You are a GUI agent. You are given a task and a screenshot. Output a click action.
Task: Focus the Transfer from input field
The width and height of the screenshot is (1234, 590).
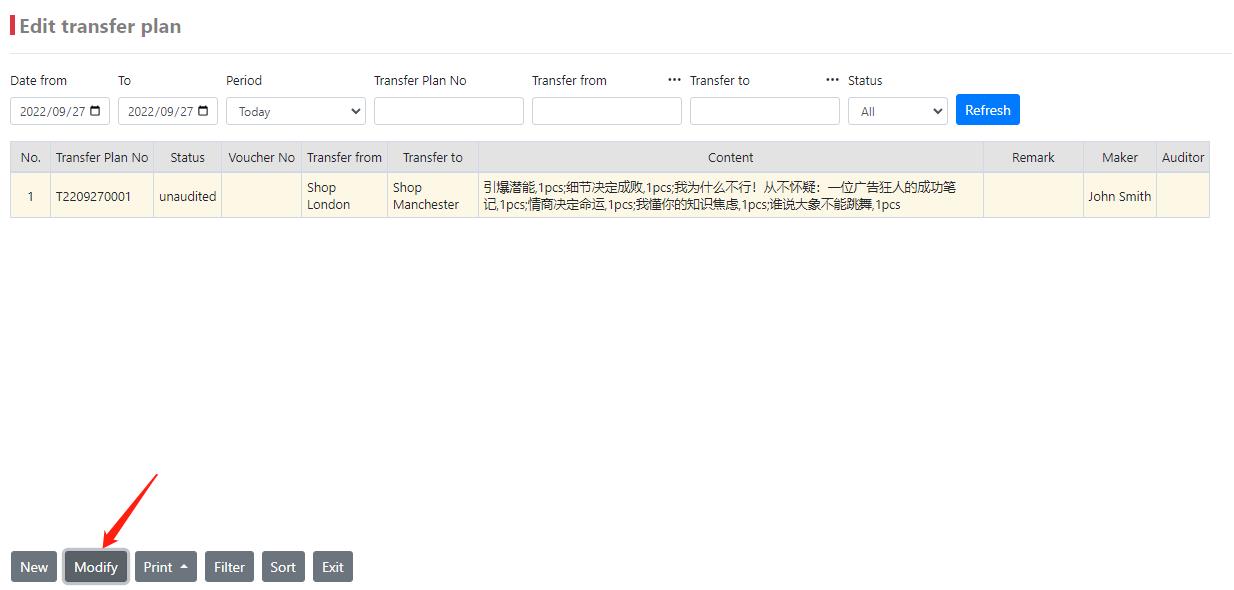pos(607,111)
